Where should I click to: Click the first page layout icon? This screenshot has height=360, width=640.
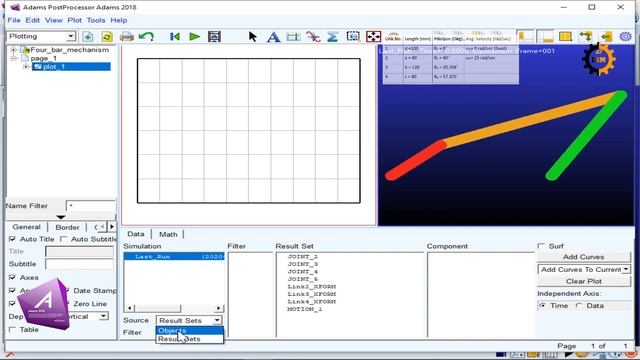click(x=525, y=37)
